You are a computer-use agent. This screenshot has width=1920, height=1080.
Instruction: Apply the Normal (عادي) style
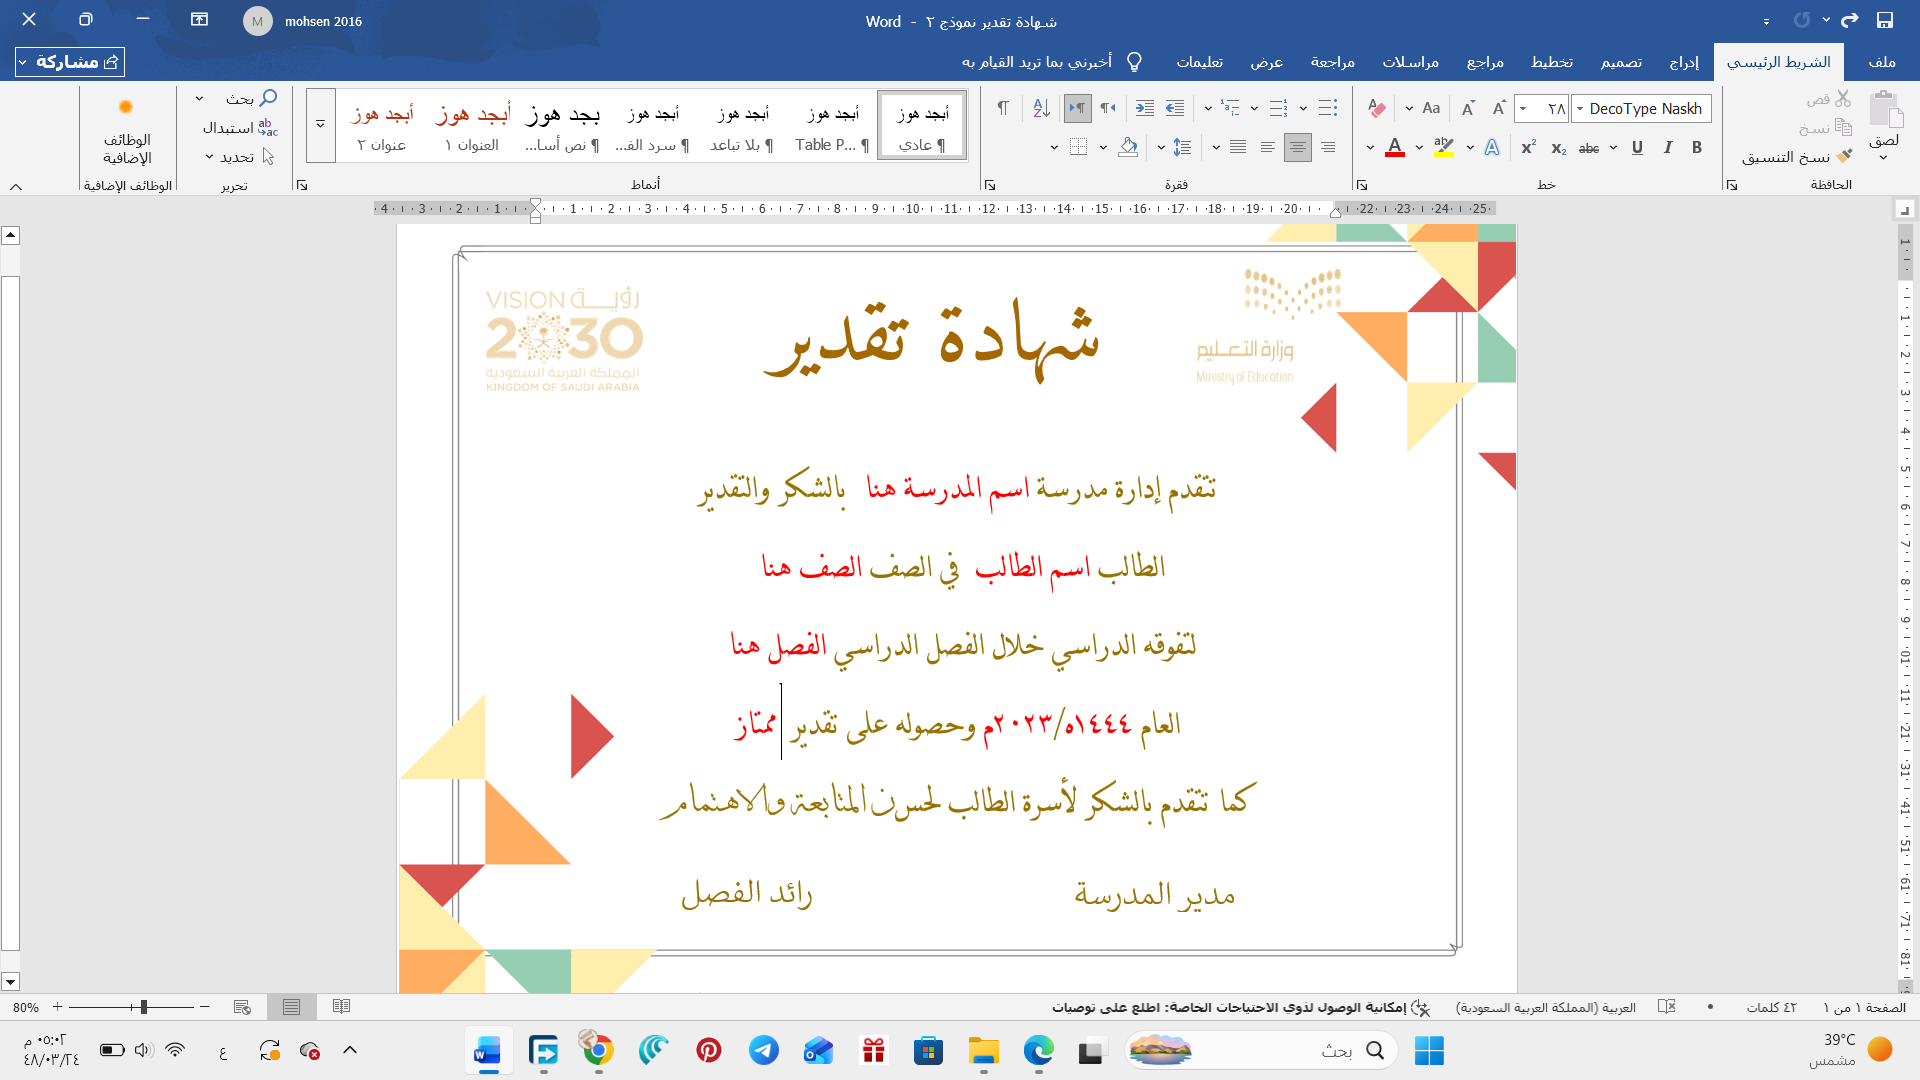[x=922, y=126]
